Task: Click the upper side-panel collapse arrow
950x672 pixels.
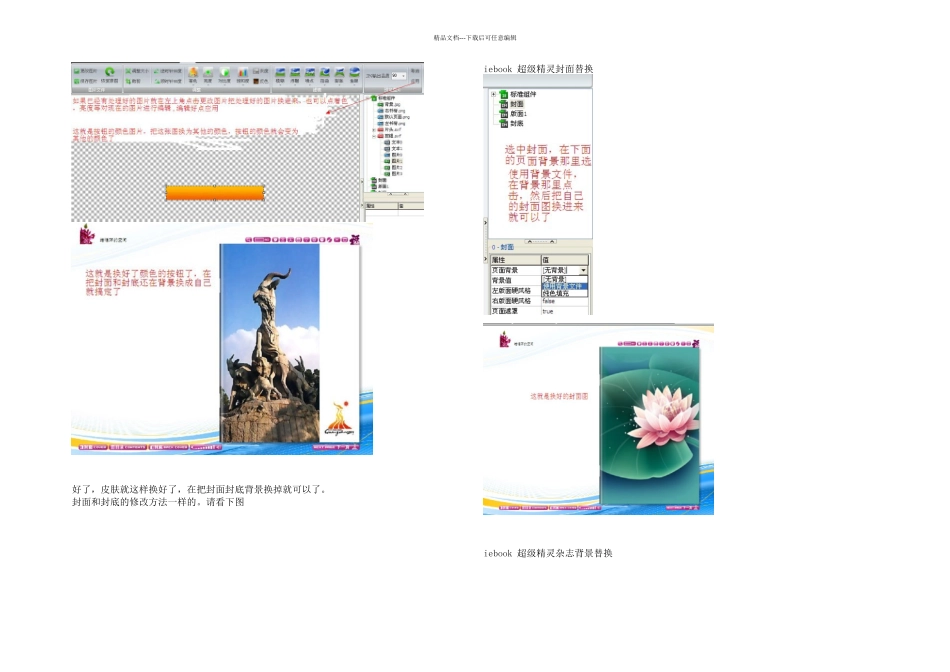Action: [485, 223]
